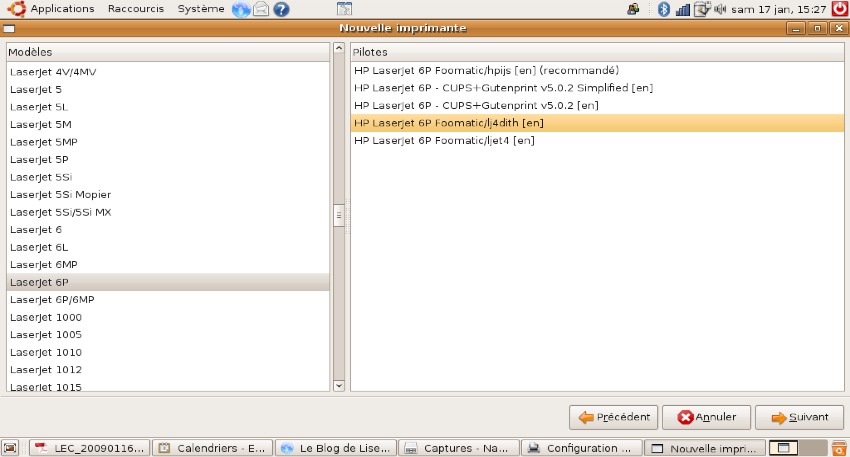Click the red power session icon

click(x=839, y=9)
